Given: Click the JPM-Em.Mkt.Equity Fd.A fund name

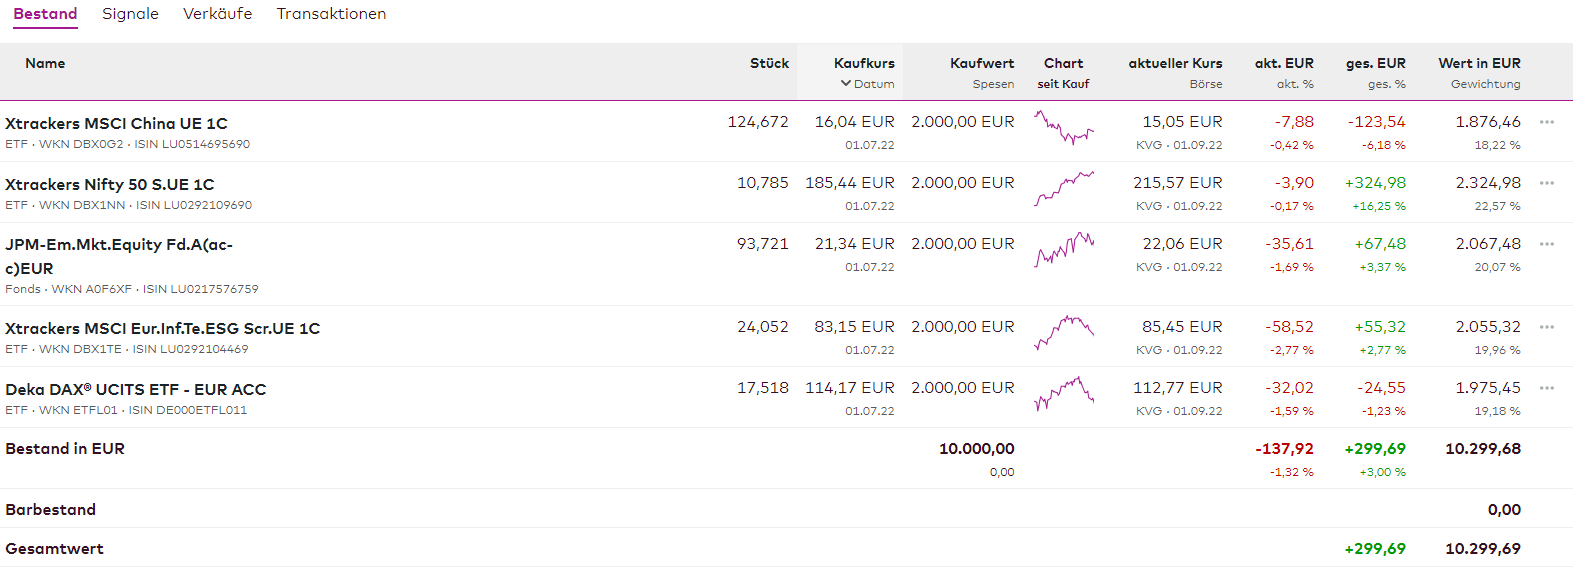Looking at the screenshot, I should [x=118, y=245].
